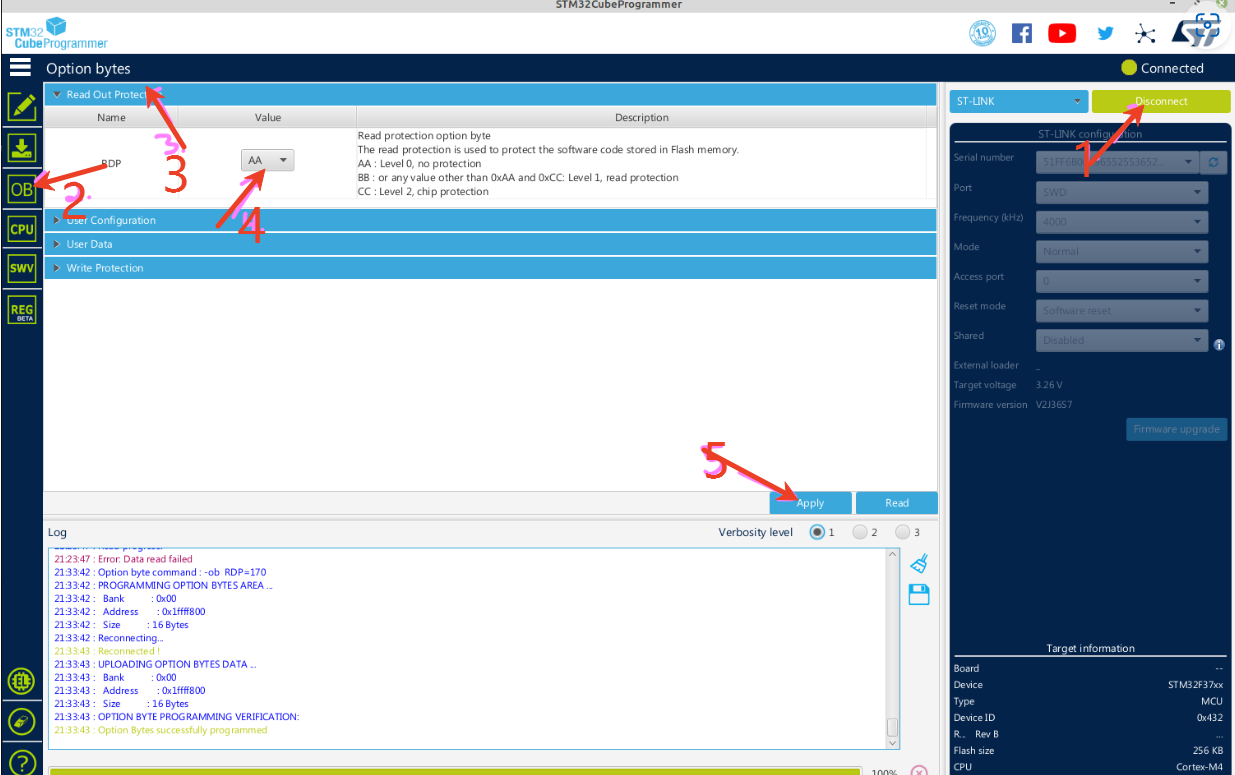Open the log settings wrench icon
This screenshot has height=775, width=1235.
(x=21, y=722)
